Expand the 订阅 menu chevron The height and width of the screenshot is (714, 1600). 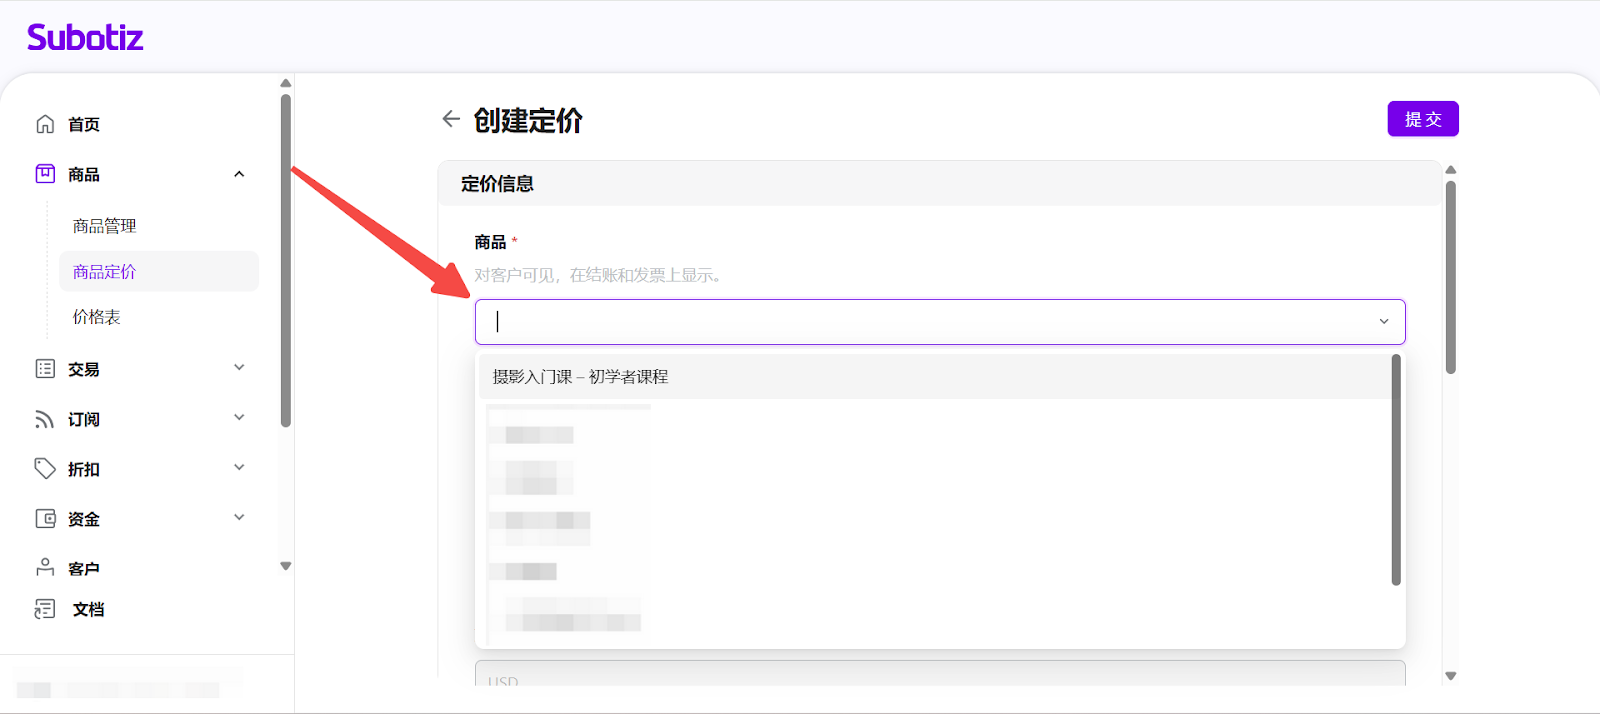coord(239,418)
